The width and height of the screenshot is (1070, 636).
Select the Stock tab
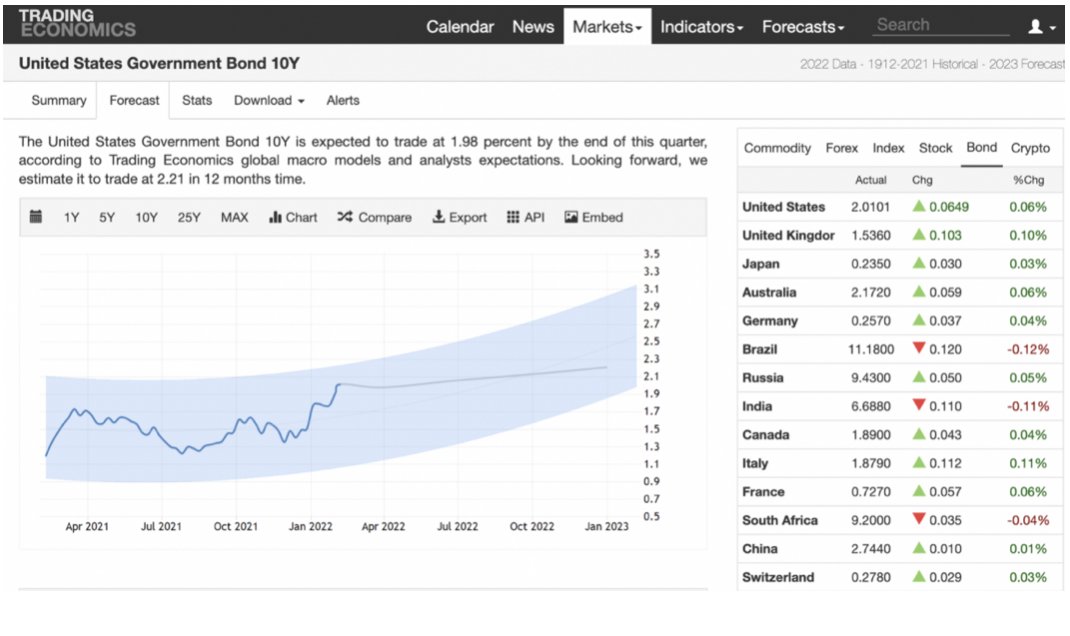[935, 148]
